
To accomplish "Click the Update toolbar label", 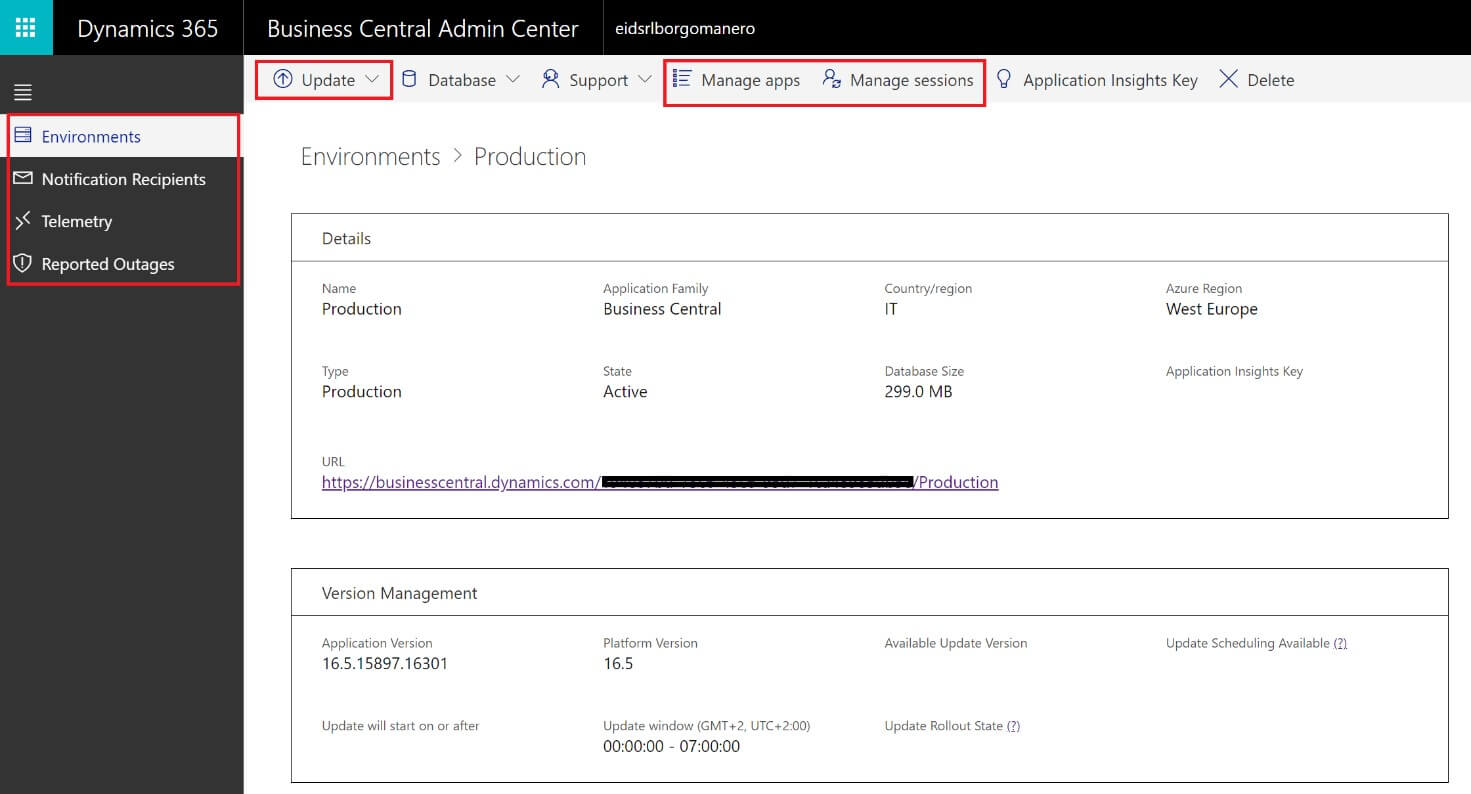I will point(328,80).
